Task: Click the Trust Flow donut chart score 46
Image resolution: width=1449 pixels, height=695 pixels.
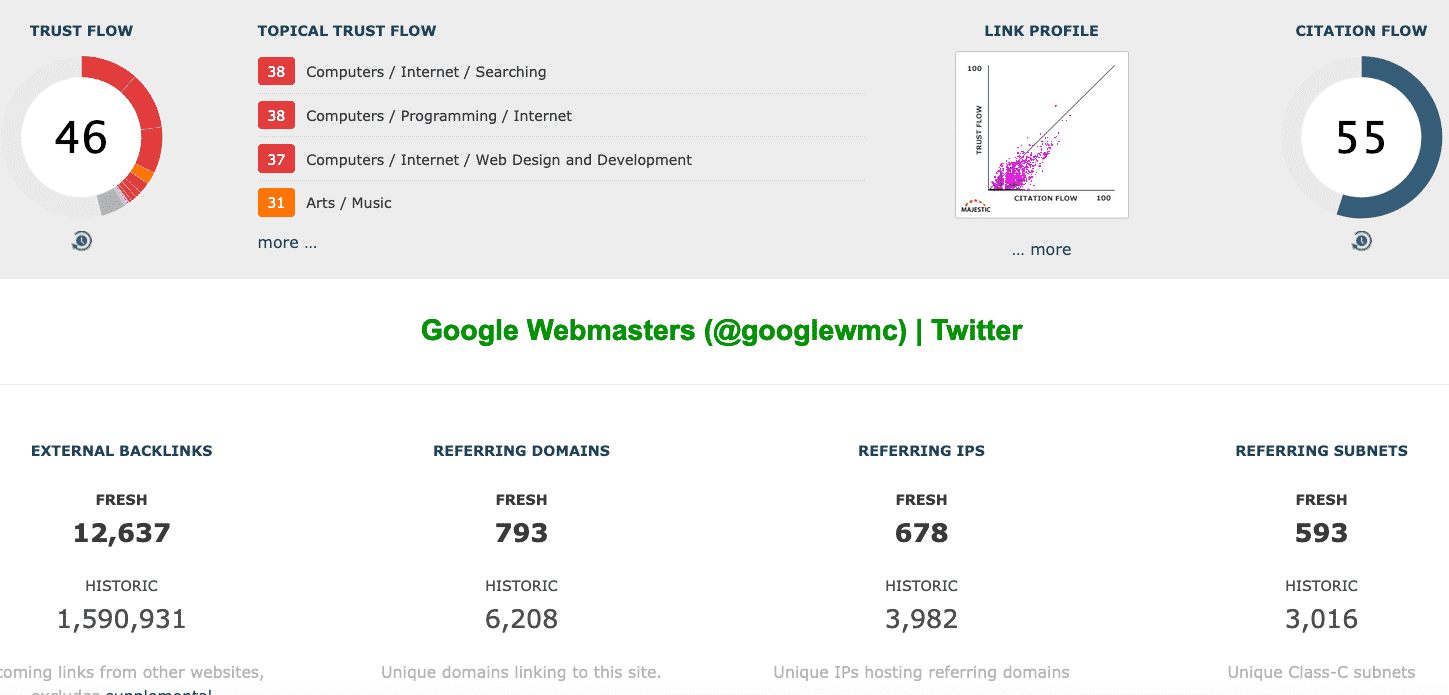Action: pos(81,137)
